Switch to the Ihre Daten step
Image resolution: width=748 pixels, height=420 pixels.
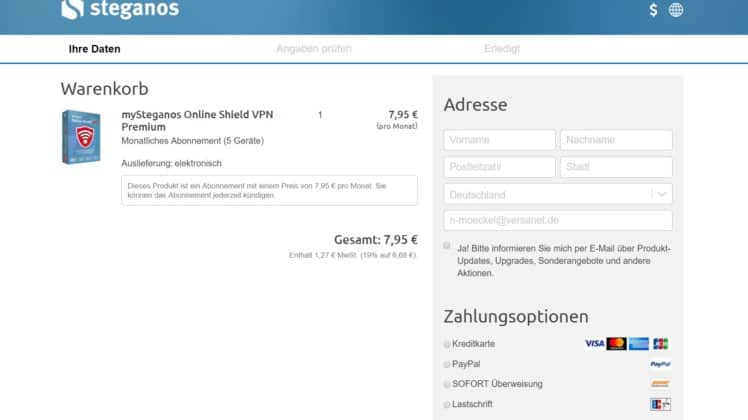(94, 49)
